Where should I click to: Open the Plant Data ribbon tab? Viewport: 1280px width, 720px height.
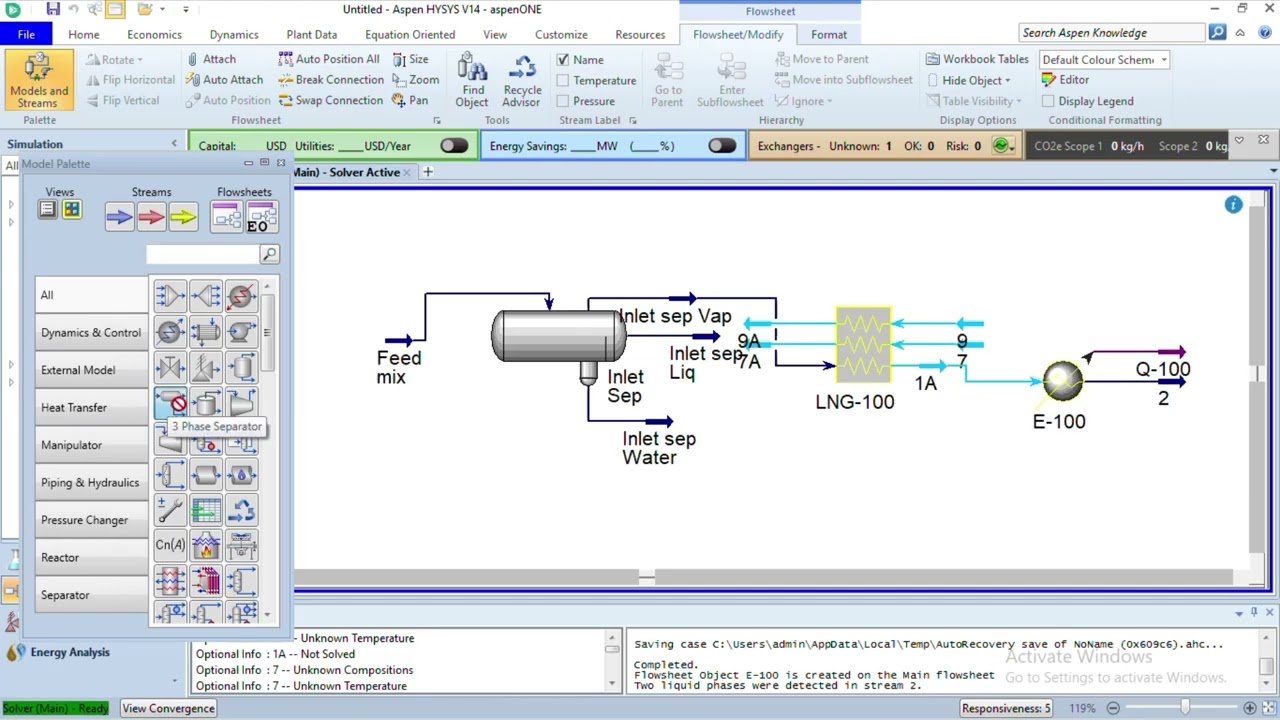coord(312,34)
